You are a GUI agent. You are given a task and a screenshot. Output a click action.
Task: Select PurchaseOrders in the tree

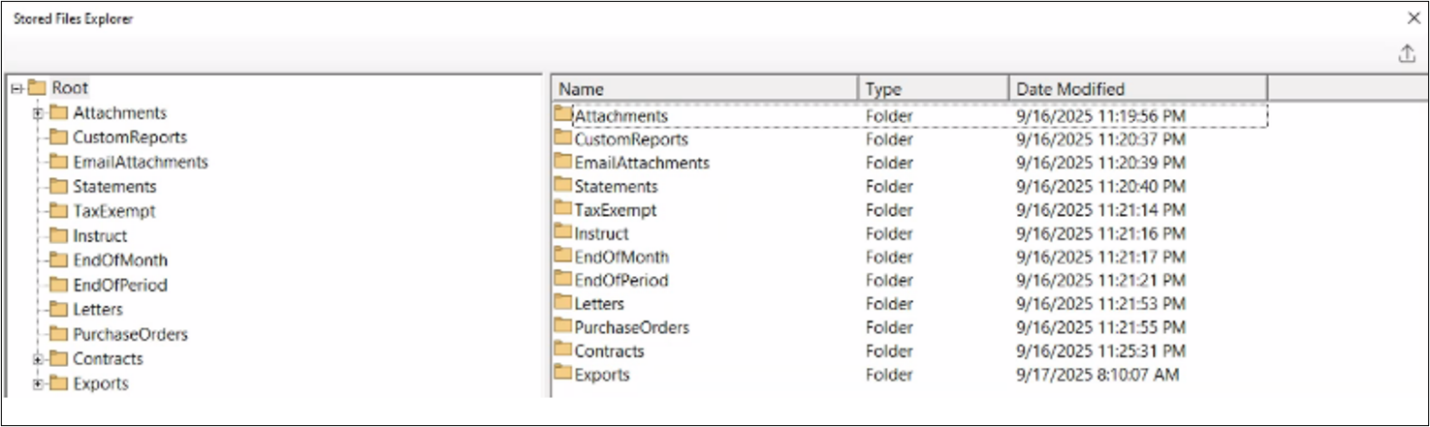130,334
